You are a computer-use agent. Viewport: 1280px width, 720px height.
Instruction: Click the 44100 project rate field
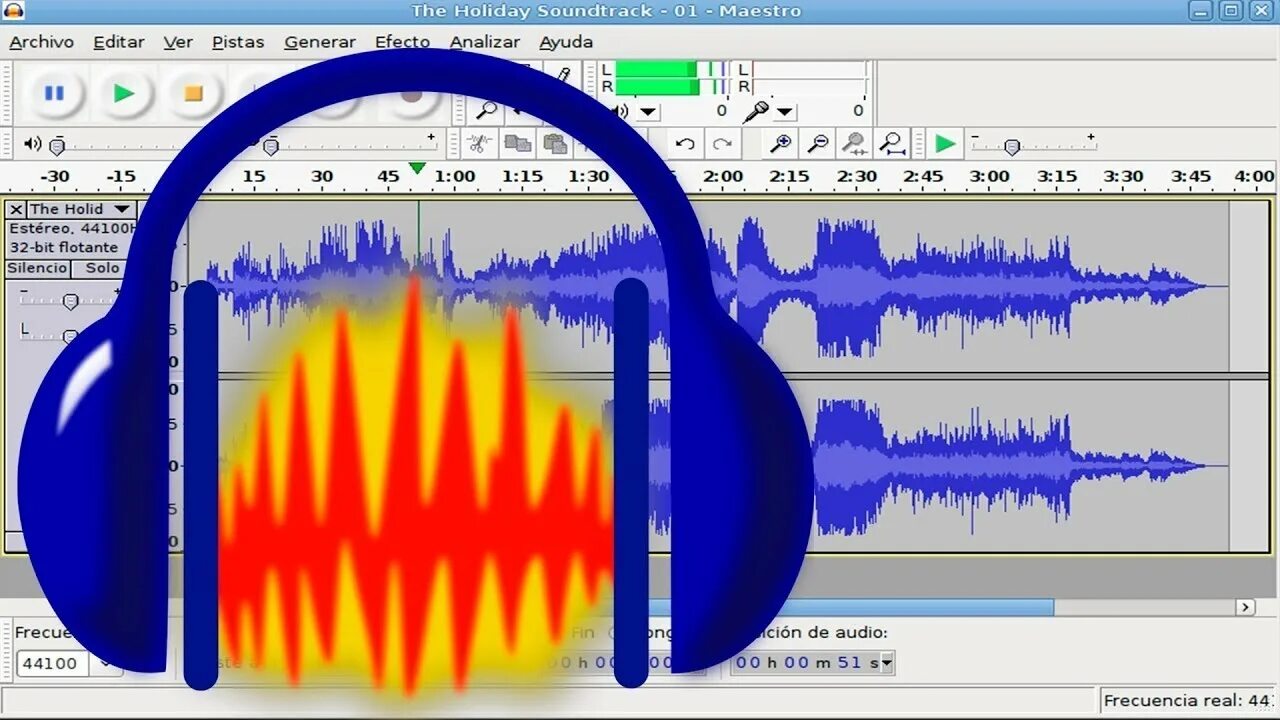[52, 663]
